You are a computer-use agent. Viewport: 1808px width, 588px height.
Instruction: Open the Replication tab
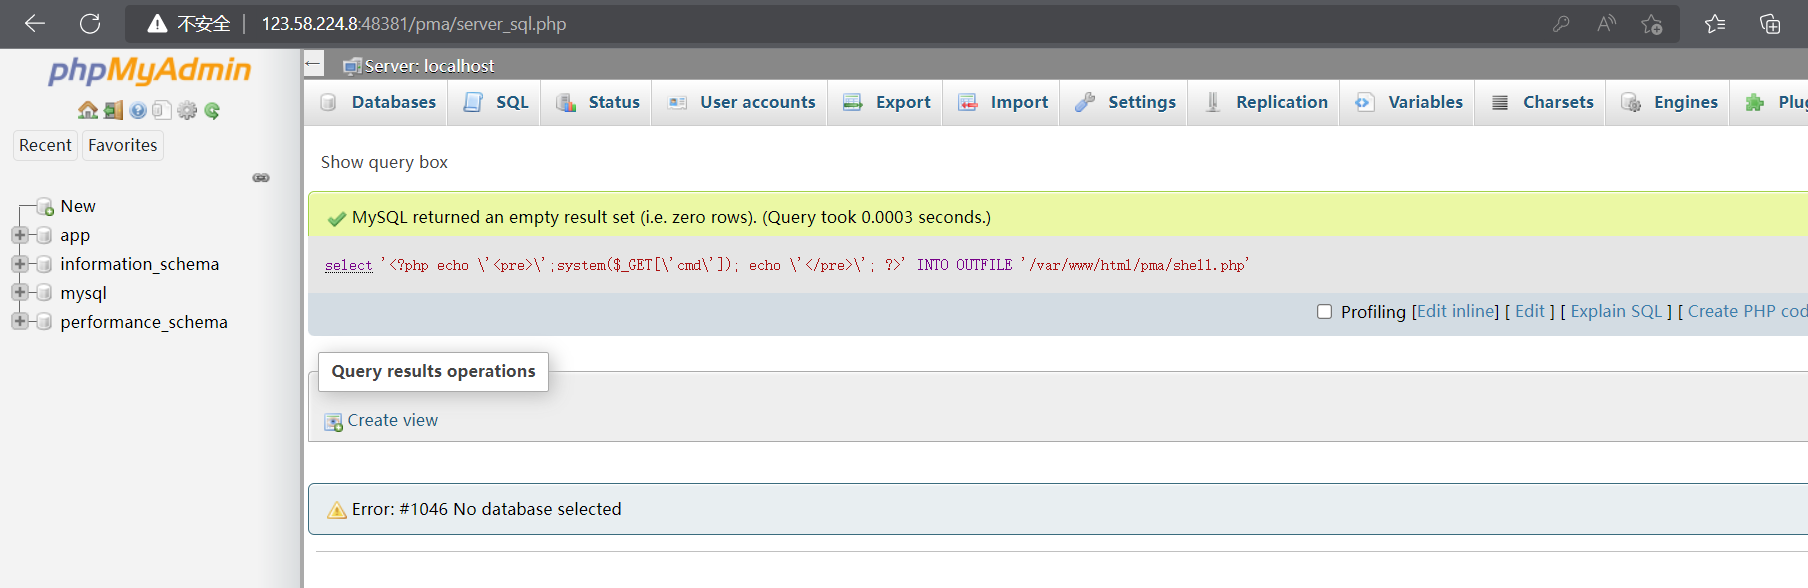(1265, 102)
